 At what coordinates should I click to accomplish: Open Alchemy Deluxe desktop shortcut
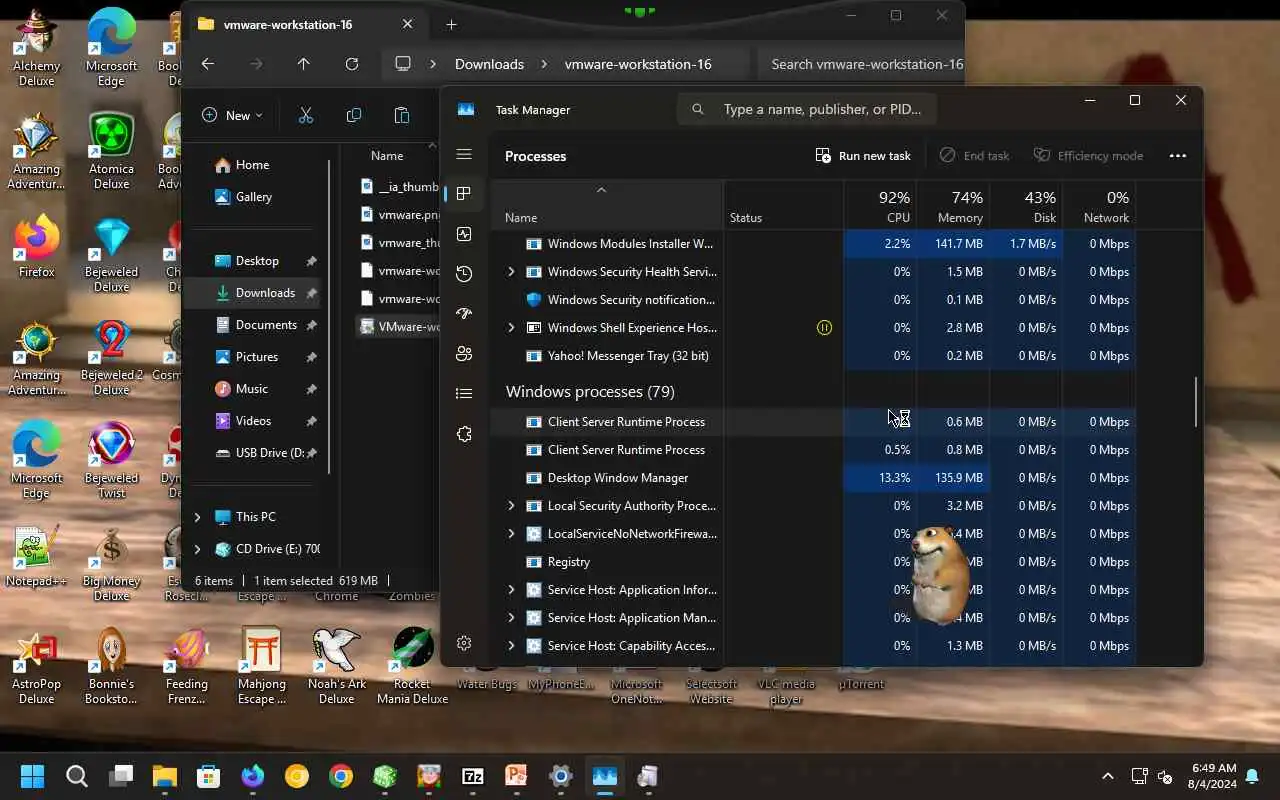(37, 47)
